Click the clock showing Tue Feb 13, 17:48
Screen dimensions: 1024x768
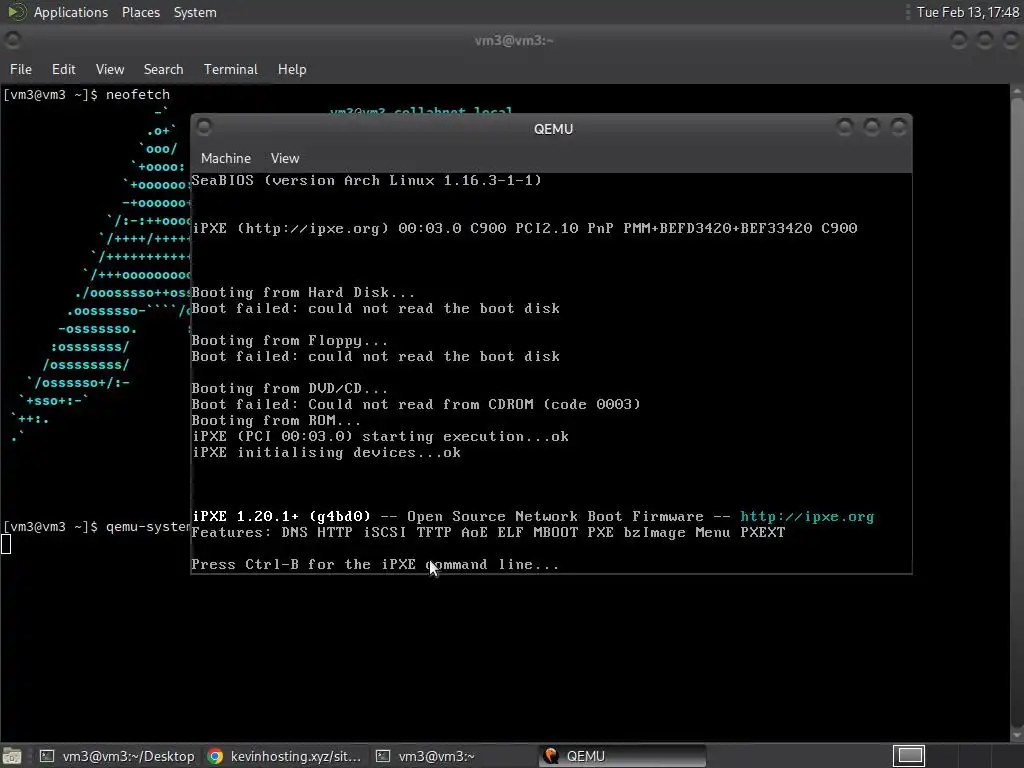click(967, 12)
